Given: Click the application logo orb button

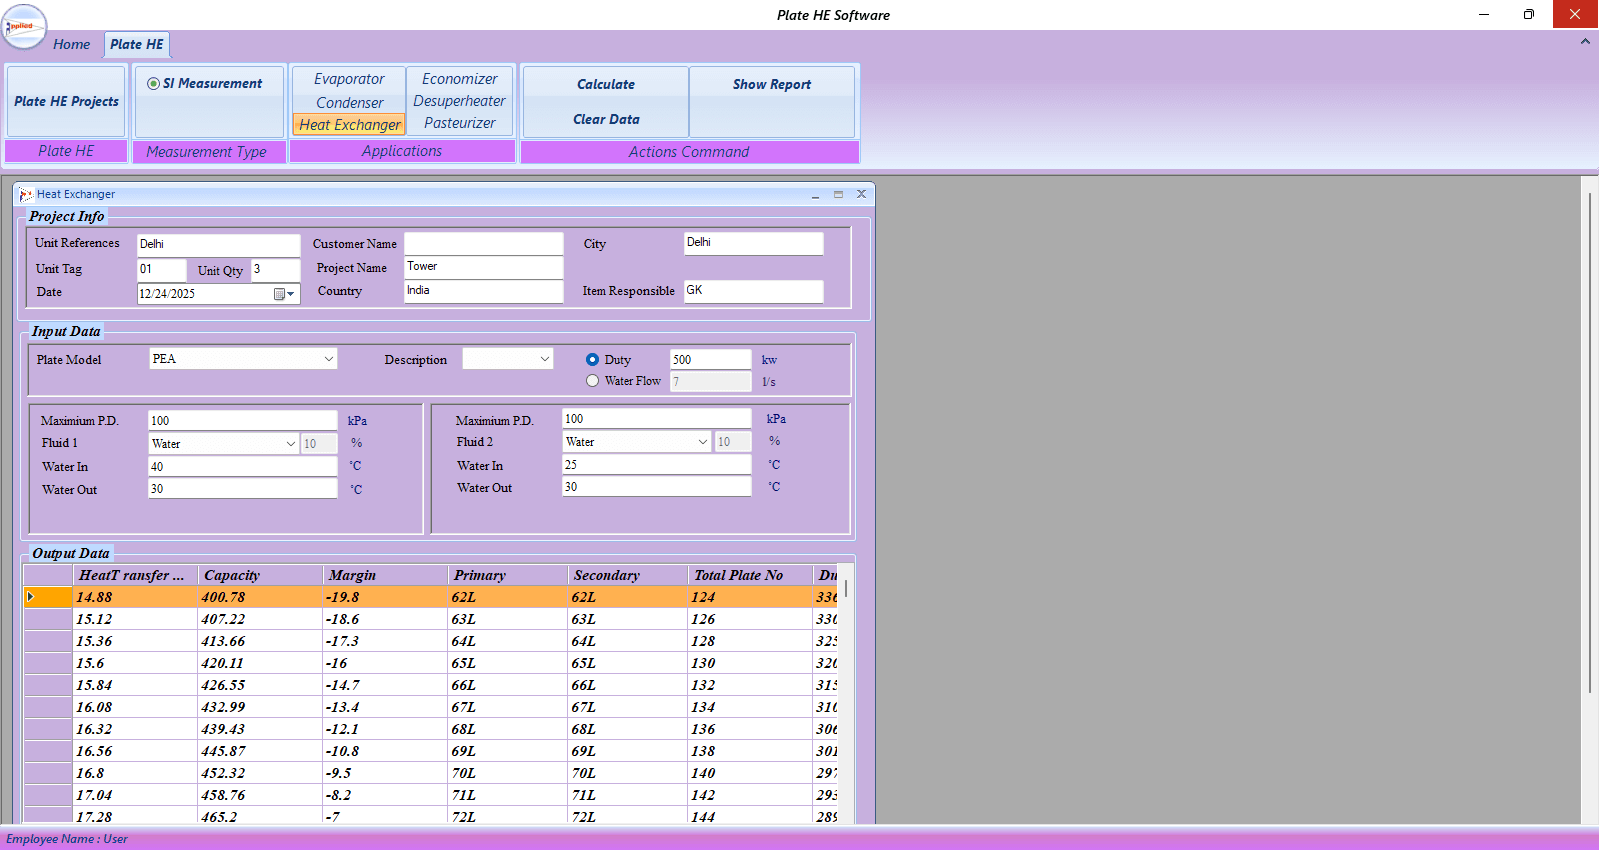Looking at the screenshot, I should [x=24, y=27].
